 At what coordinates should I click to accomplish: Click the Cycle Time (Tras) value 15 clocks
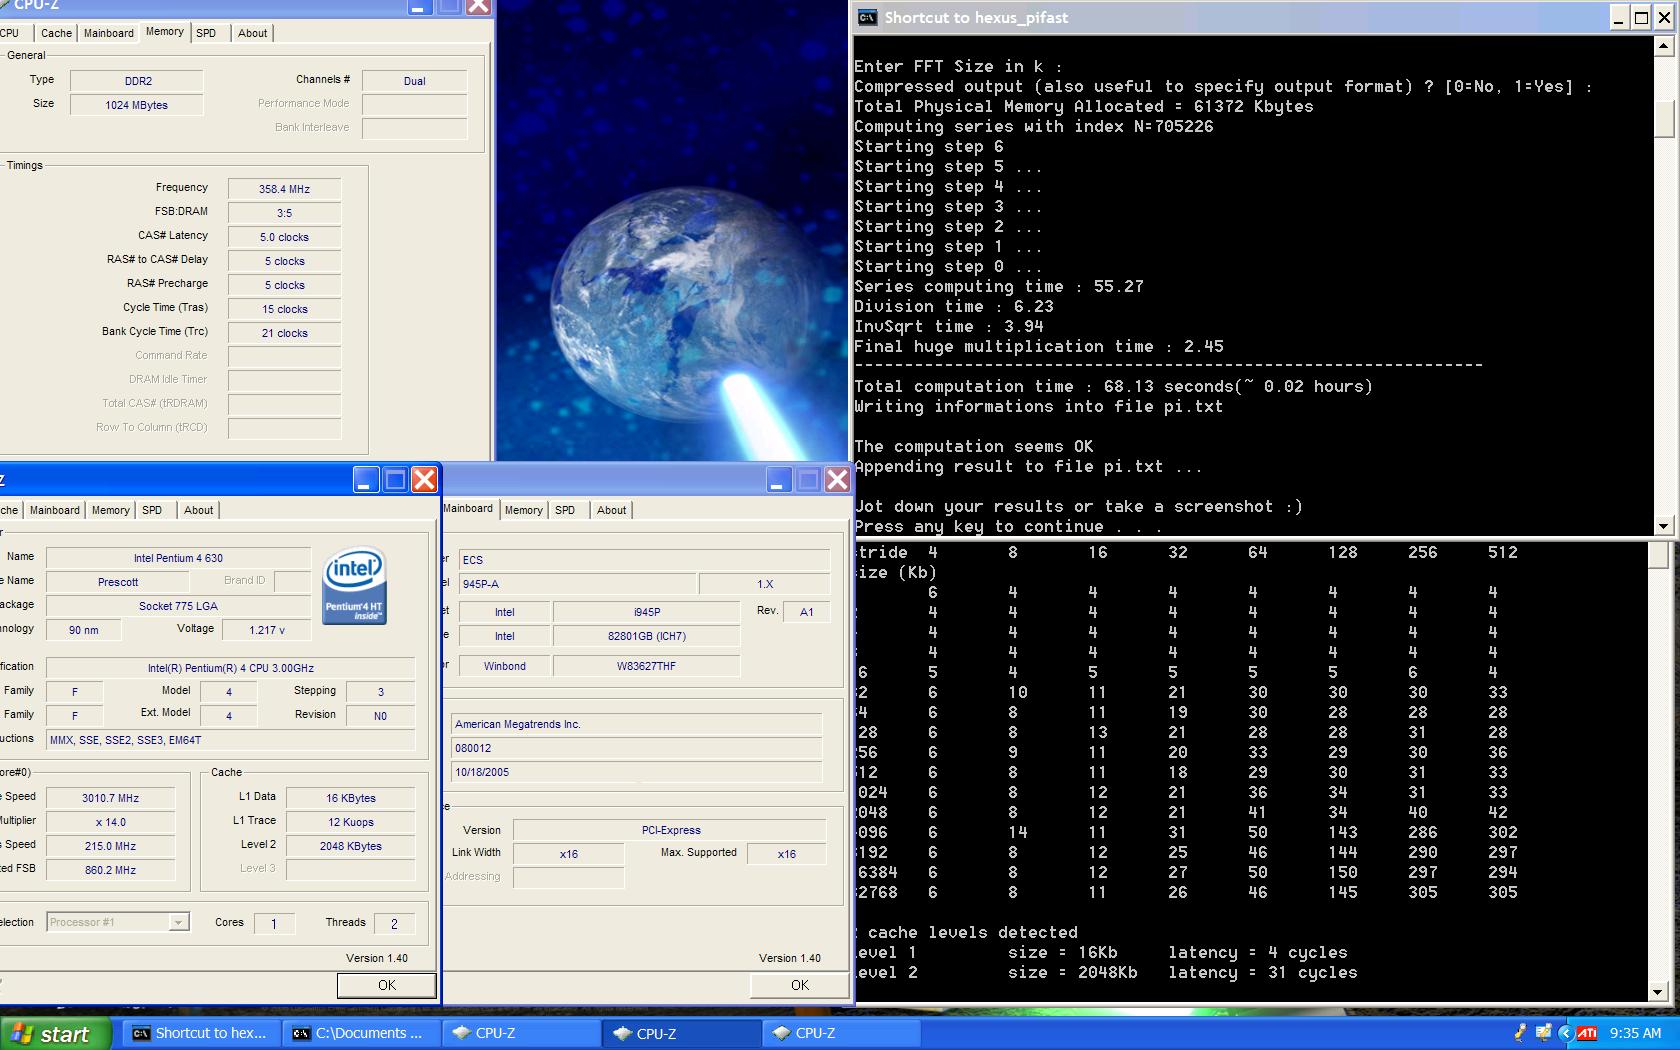[284, 309]
